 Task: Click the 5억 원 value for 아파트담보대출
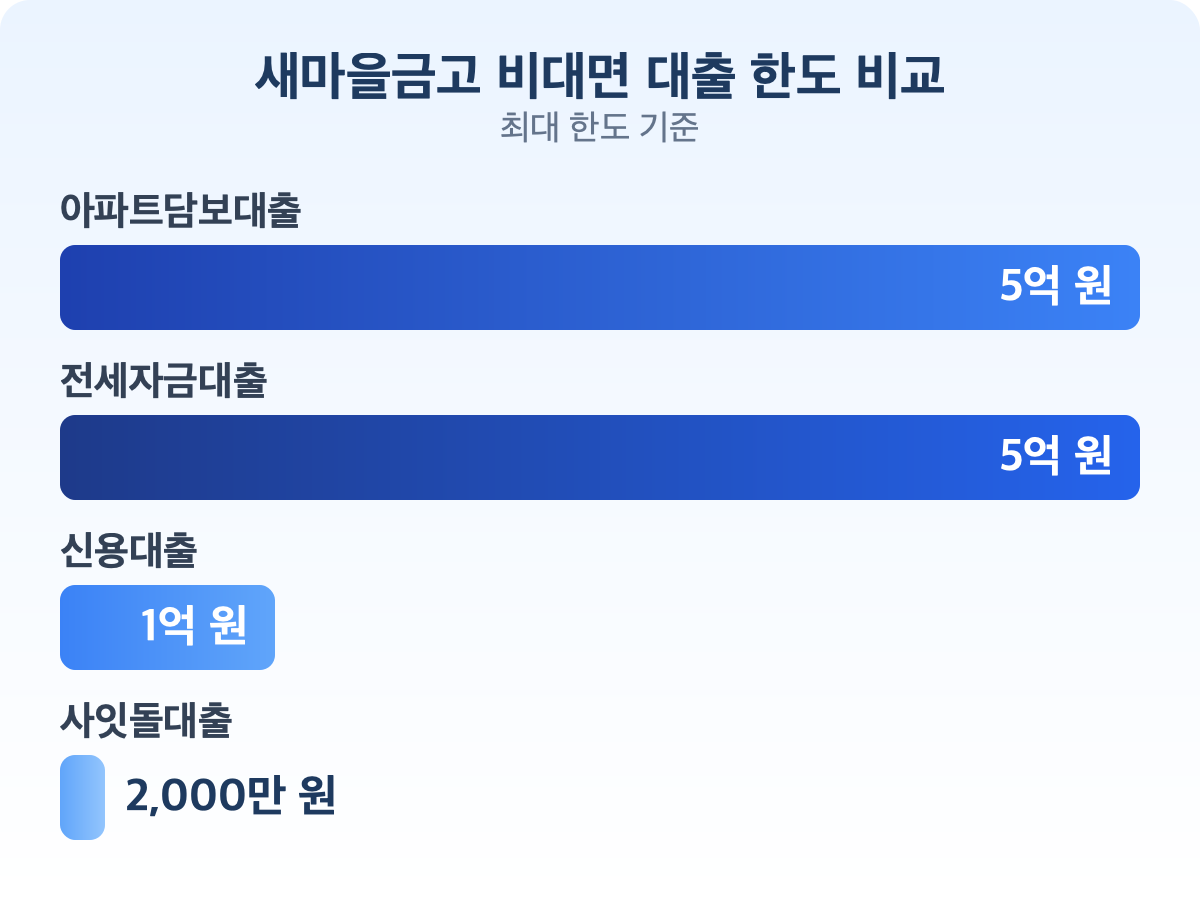coord(1055,288)
